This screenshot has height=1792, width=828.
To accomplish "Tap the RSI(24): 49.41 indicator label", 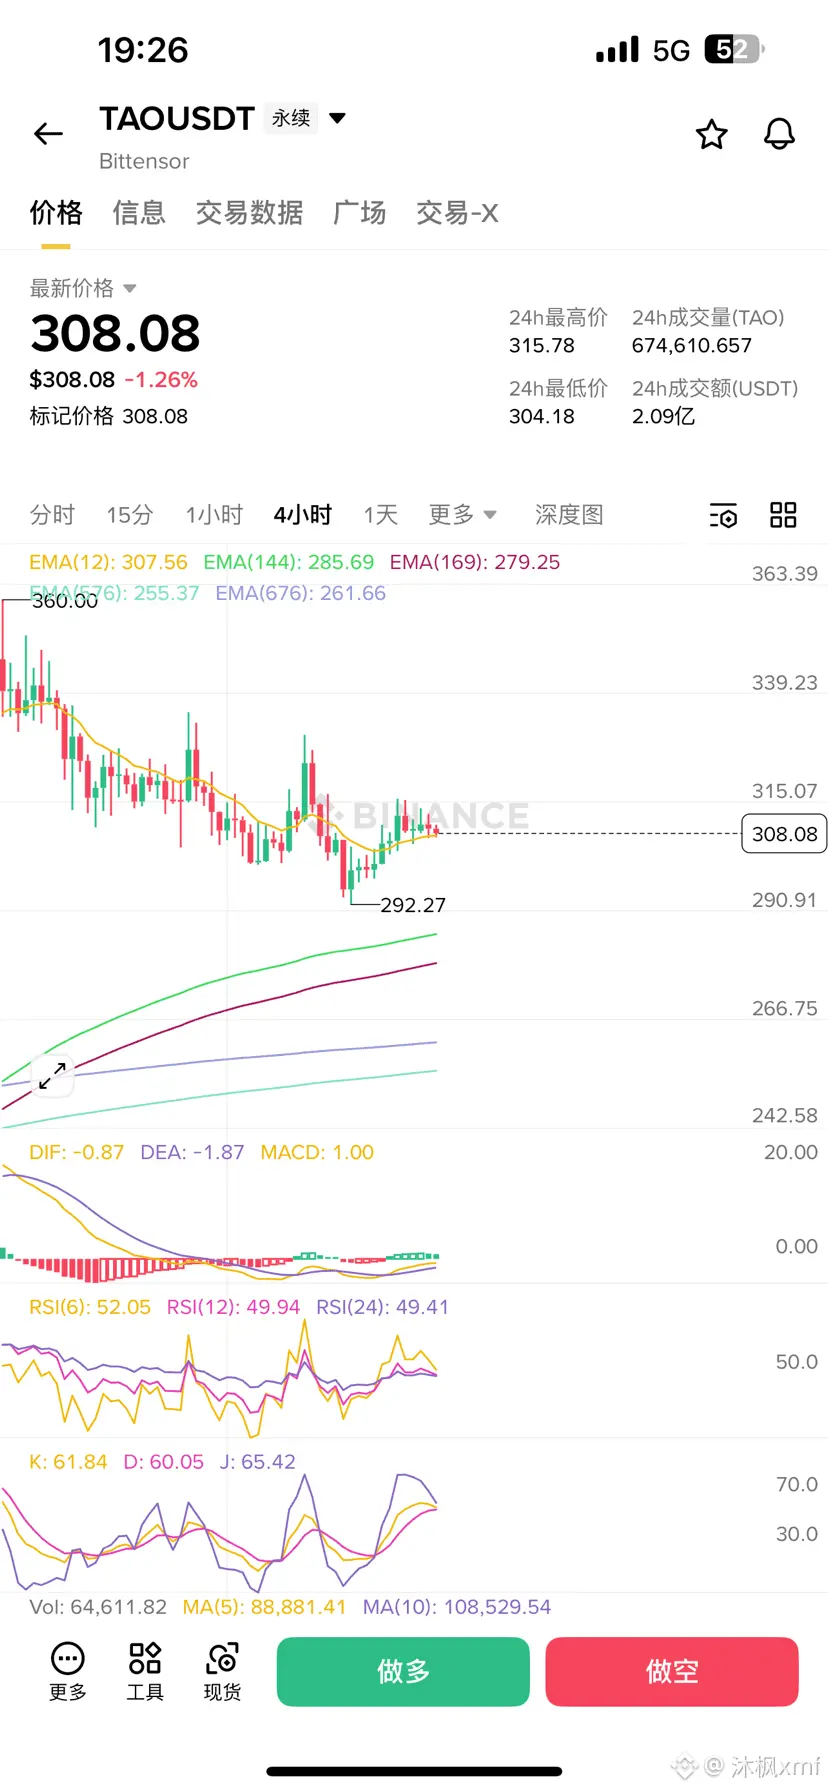I will [383, 1307].
